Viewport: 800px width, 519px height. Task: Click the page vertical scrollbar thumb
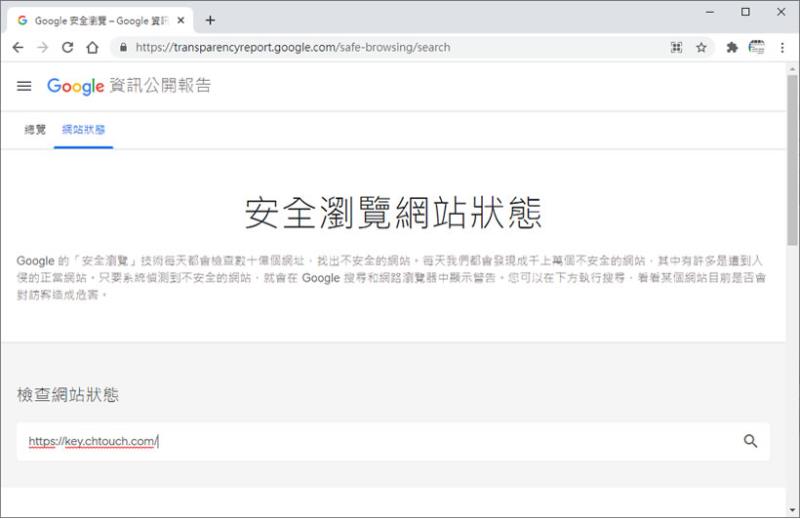(792, 161)
